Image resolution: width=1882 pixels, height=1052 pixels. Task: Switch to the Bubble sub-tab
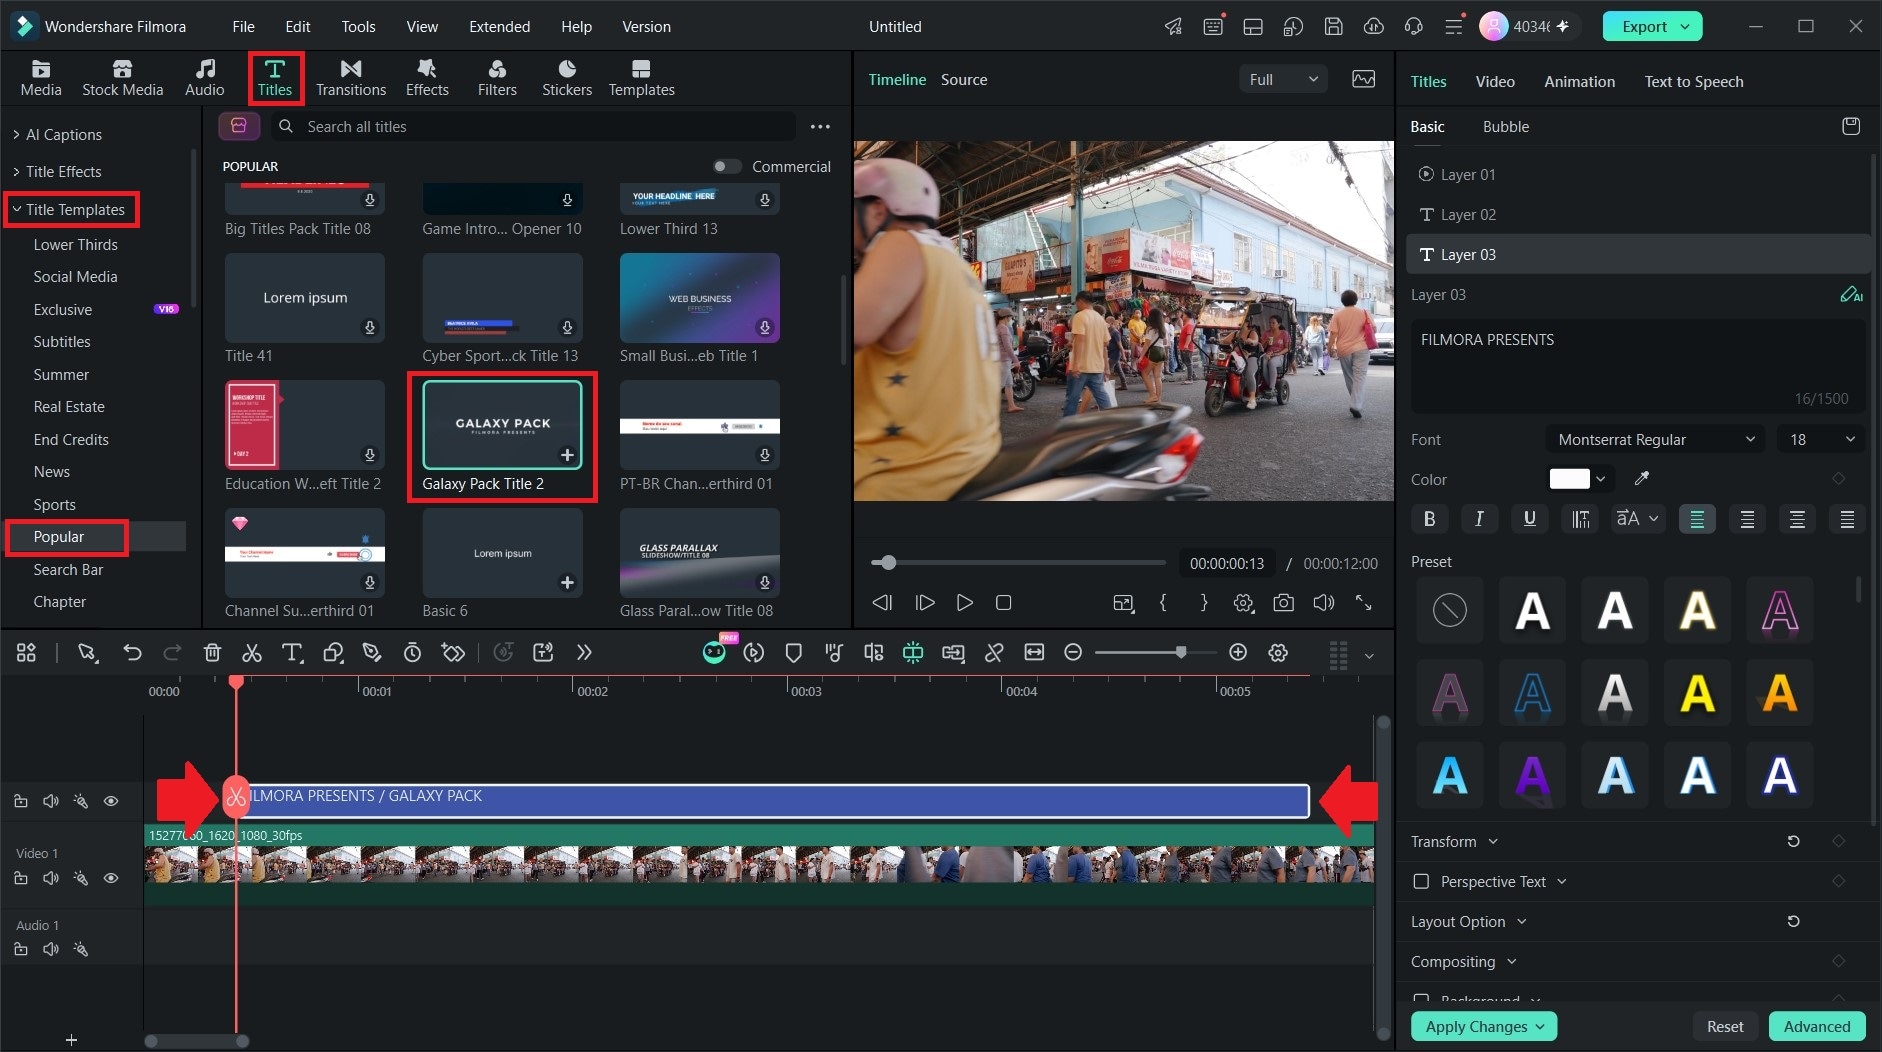[x=1505, y=127]
